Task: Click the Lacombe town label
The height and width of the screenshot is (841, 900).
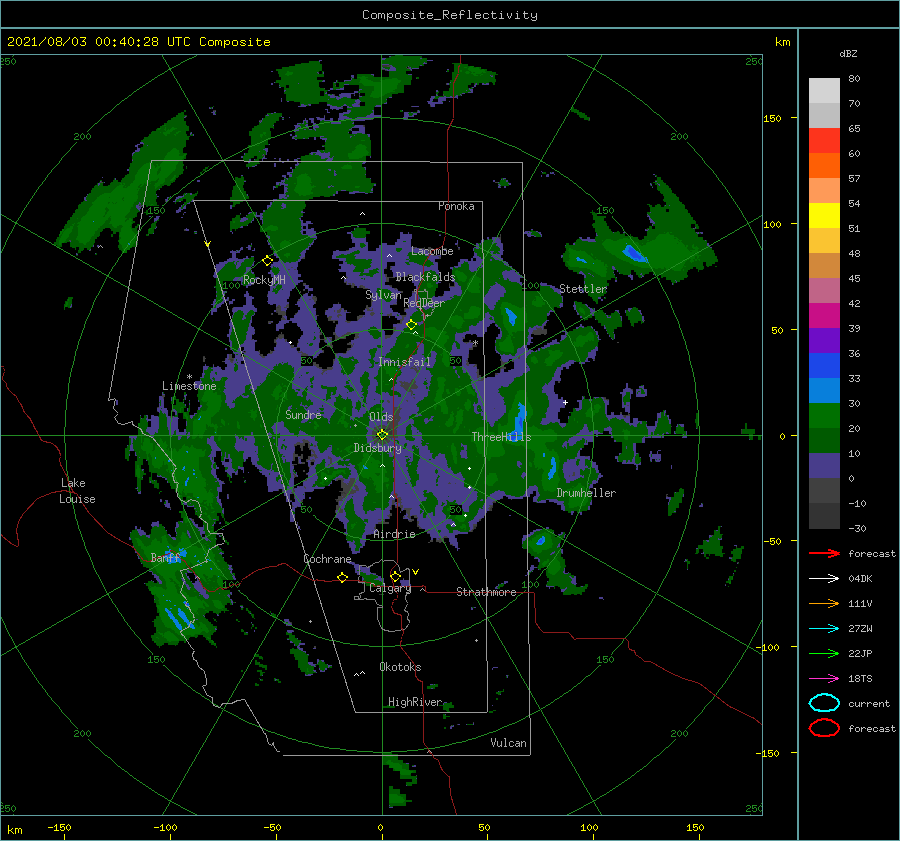Action: (x=432, y=251)
